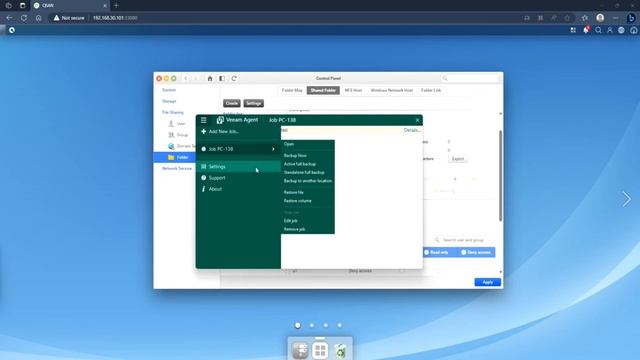Screen dimensions: 640x360
Task: Click Control Panel refresh icon
Action: (x=234, y=78)
